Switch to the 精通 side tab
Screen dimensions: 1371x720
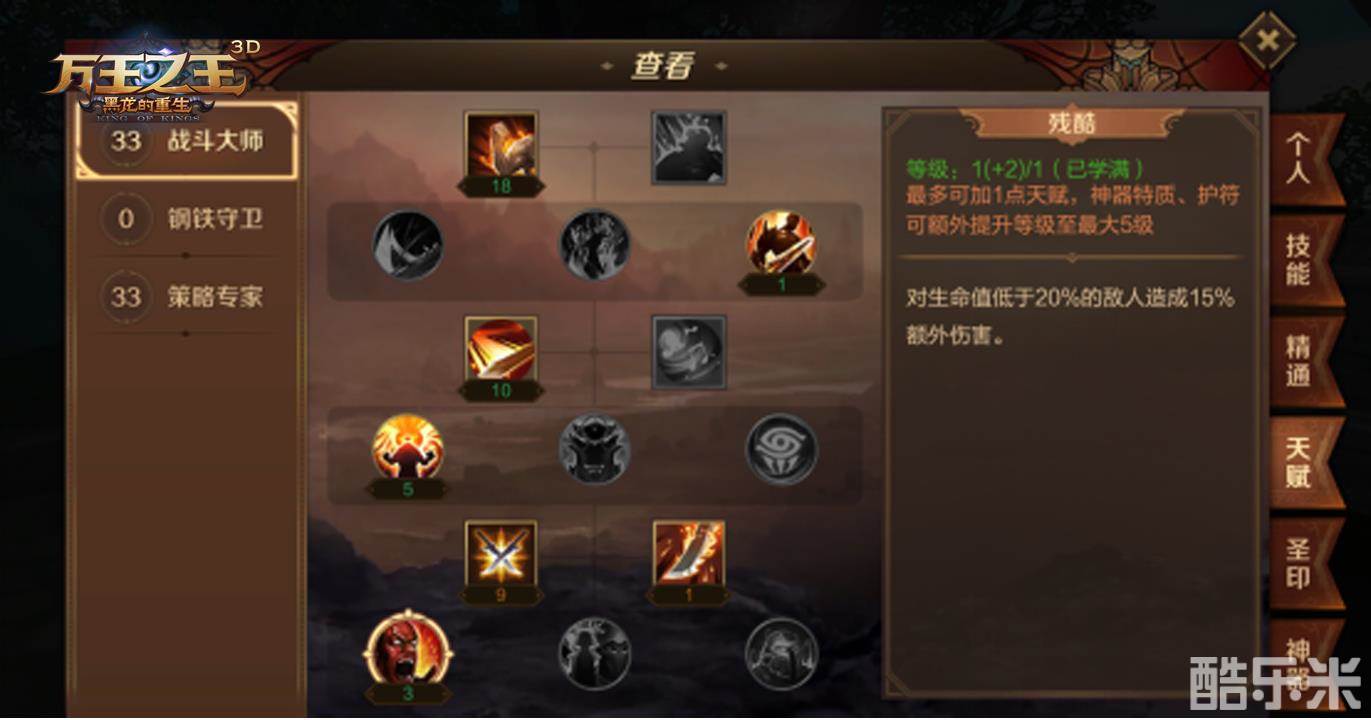pos(1302,361)
